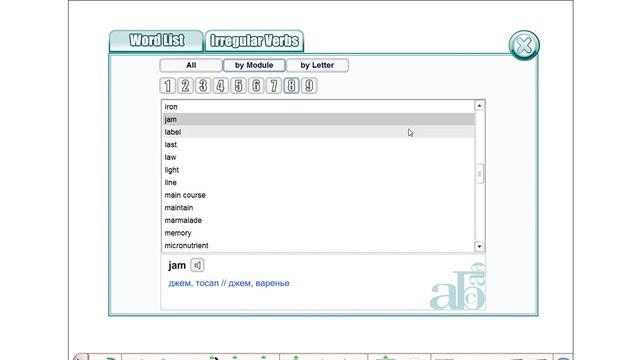Select the word 'maintain'

[318, 208]
